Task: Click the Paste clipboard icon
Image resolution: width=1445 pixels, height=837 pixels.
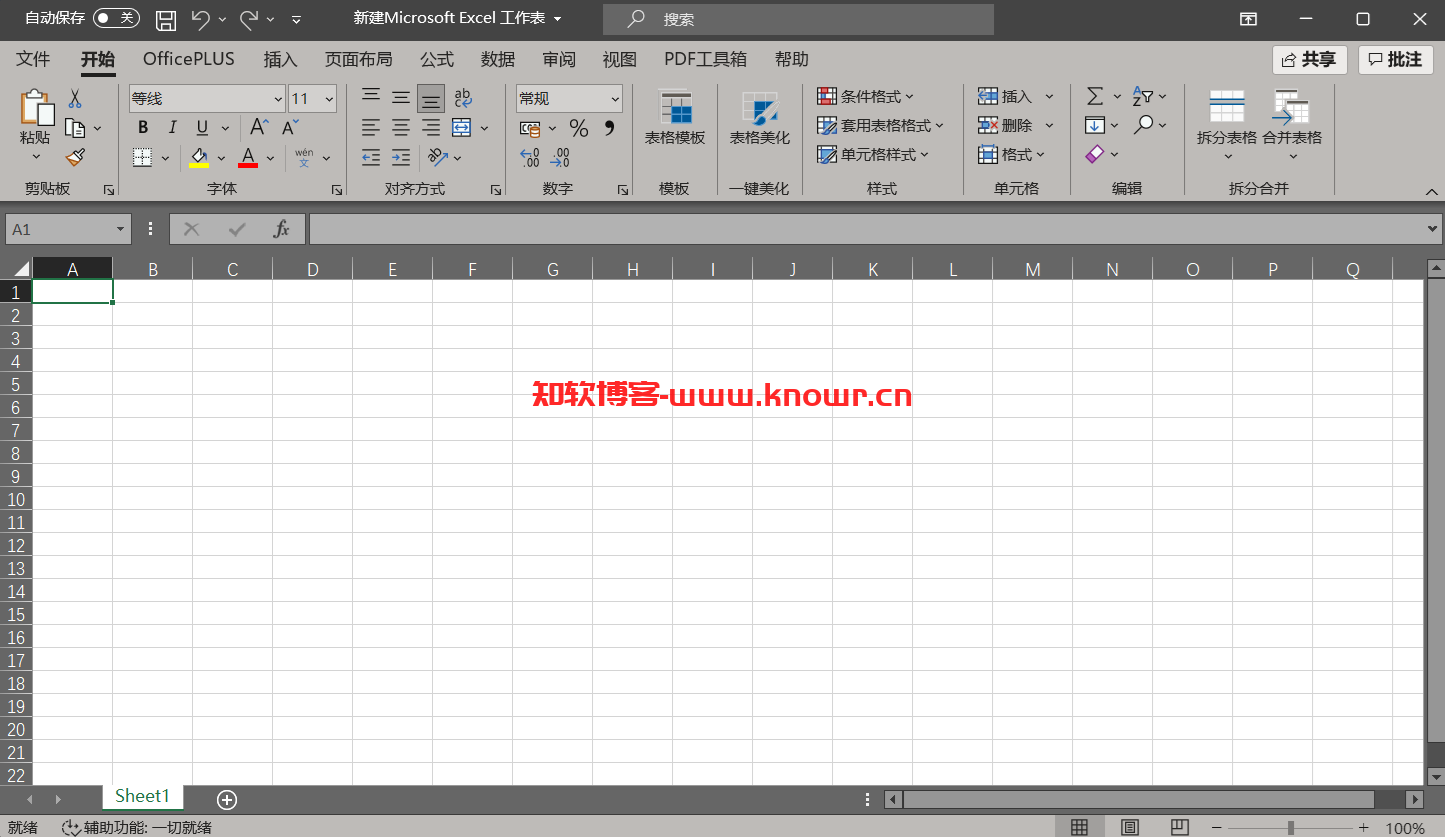Action: pyautogui.click(x=36, y=108)
